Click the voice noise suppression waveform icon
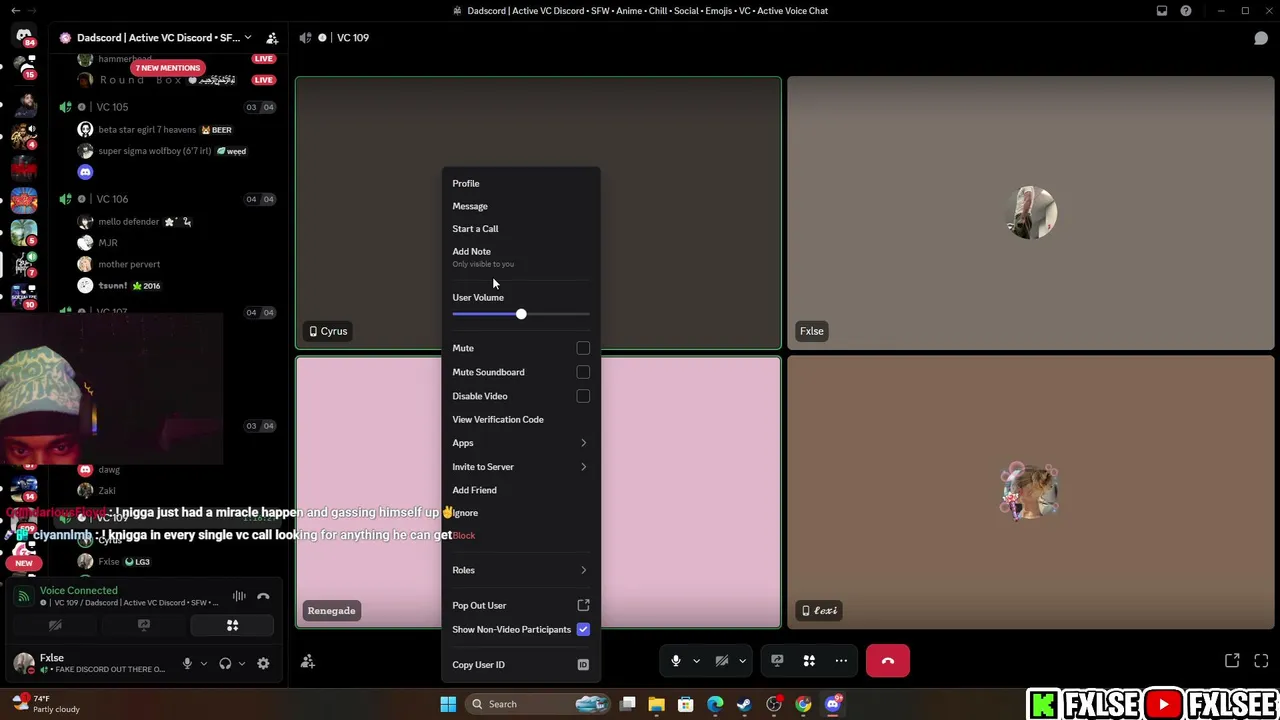 (239, 596)
